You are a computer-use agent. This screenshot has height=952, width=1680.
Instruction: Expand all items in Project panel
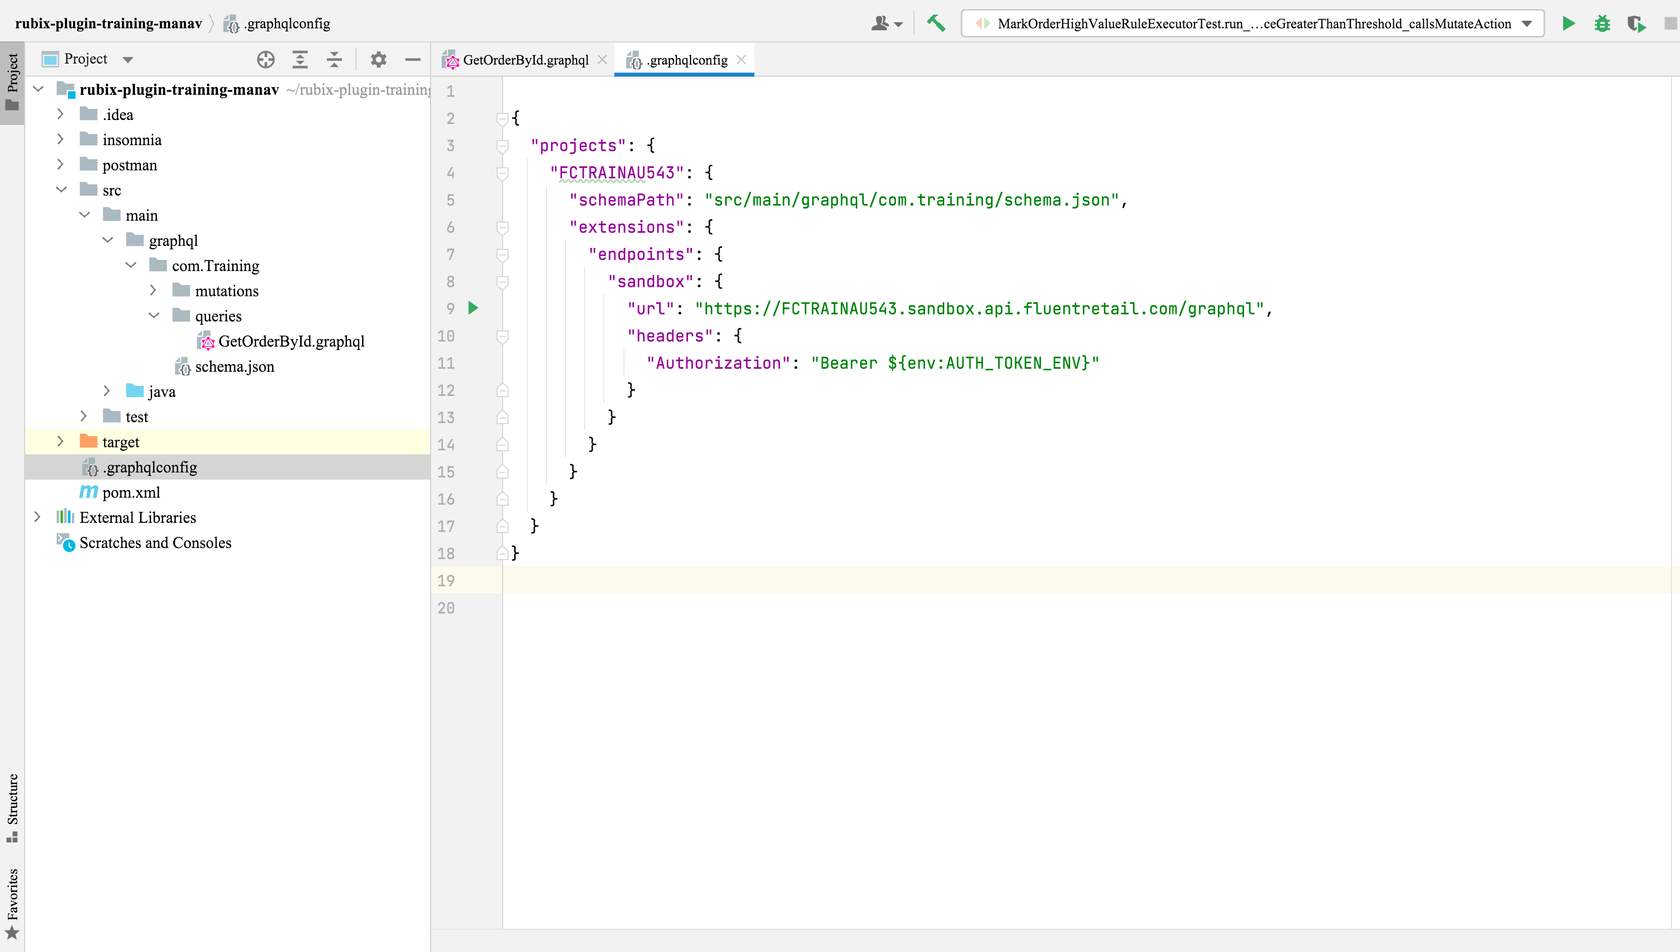300,59
